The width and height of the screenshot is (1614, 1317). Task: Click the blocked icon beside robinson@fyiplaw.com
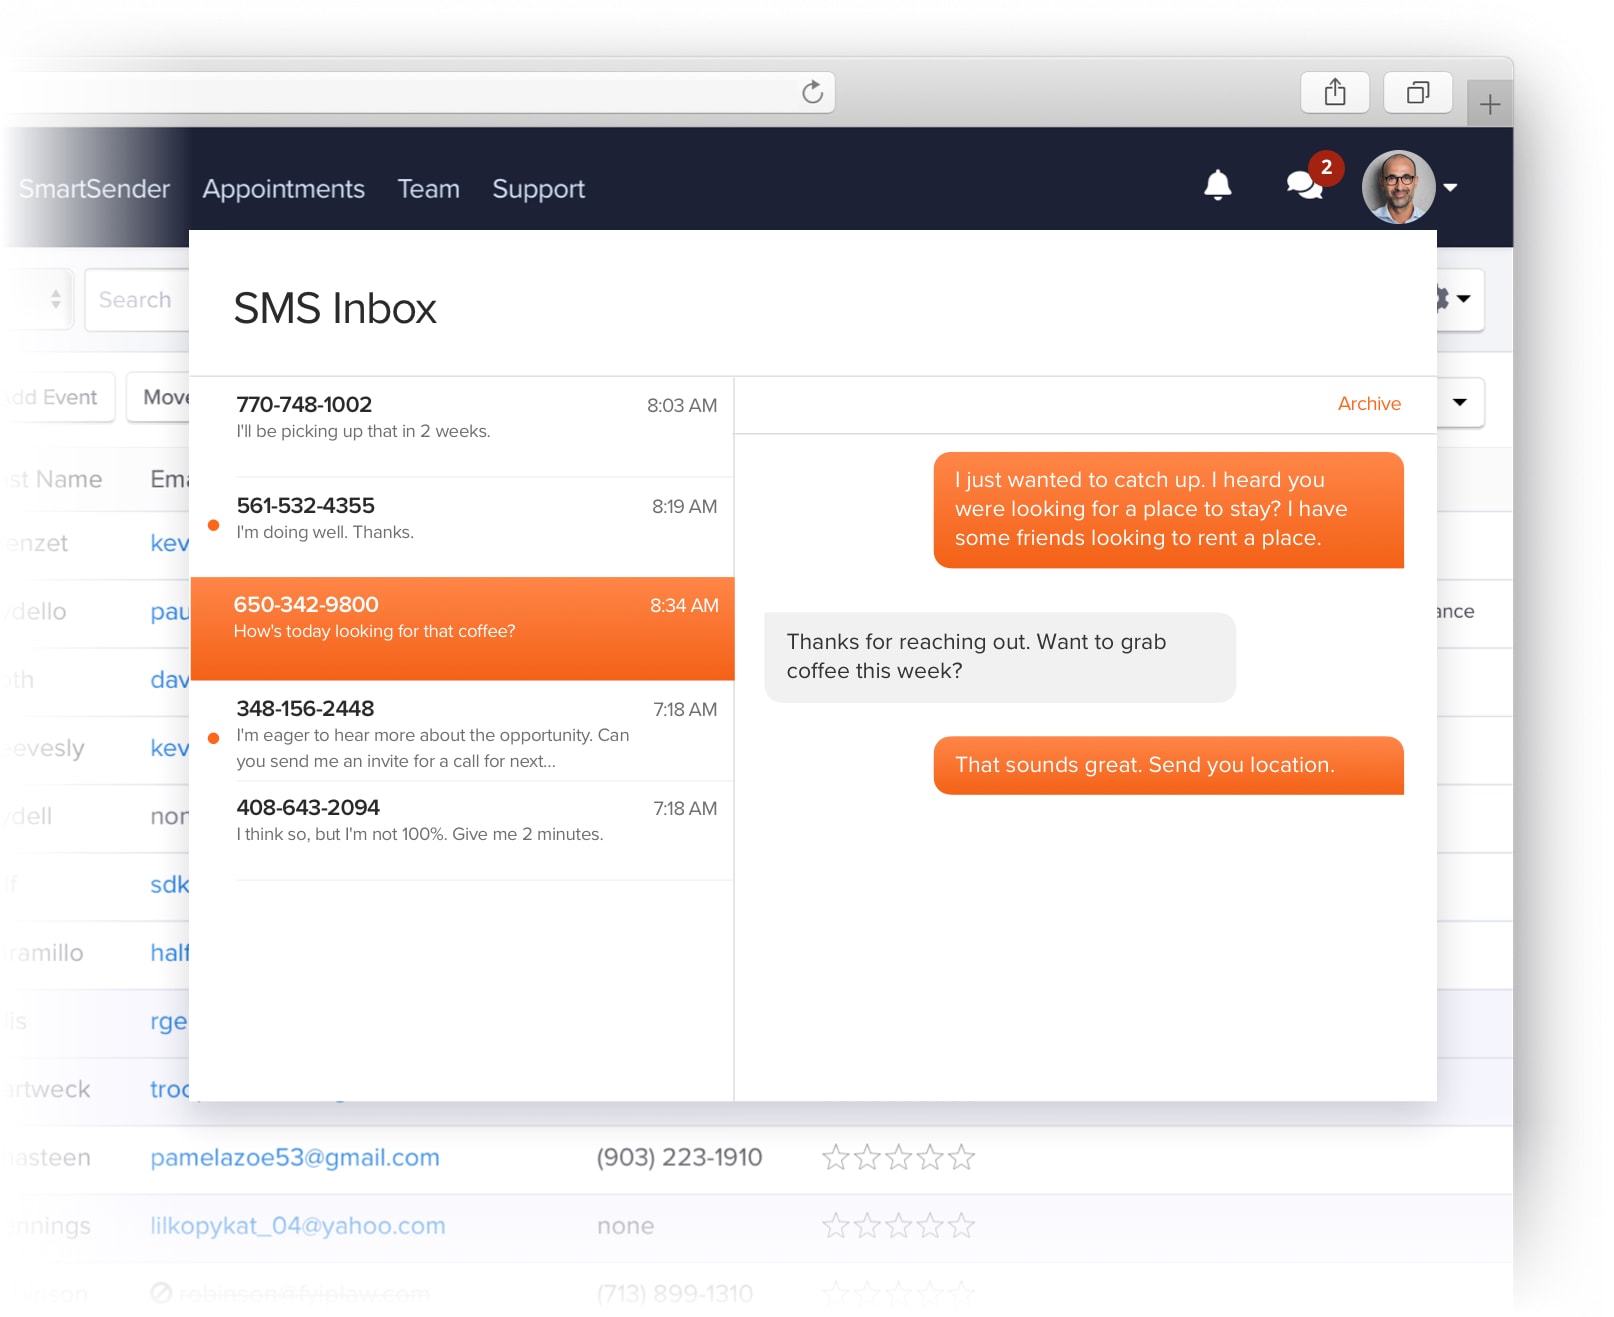point(163,1293)
